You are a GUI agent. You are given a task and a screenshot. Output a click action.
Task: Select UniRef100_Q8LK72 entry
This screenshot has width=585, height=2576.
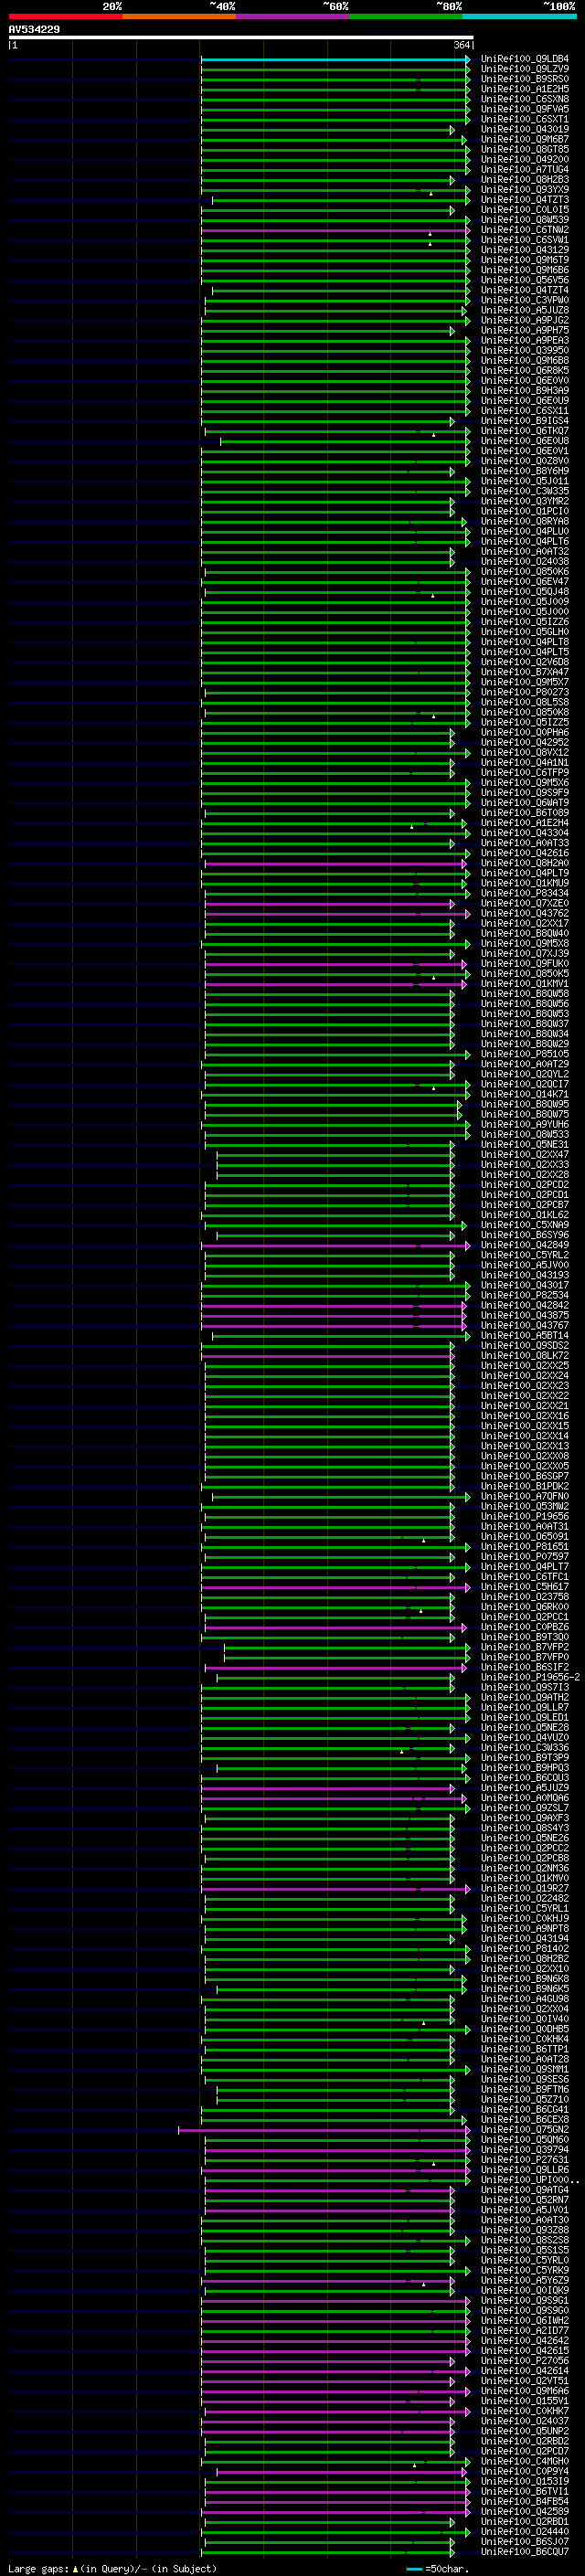coord(524,1356)
